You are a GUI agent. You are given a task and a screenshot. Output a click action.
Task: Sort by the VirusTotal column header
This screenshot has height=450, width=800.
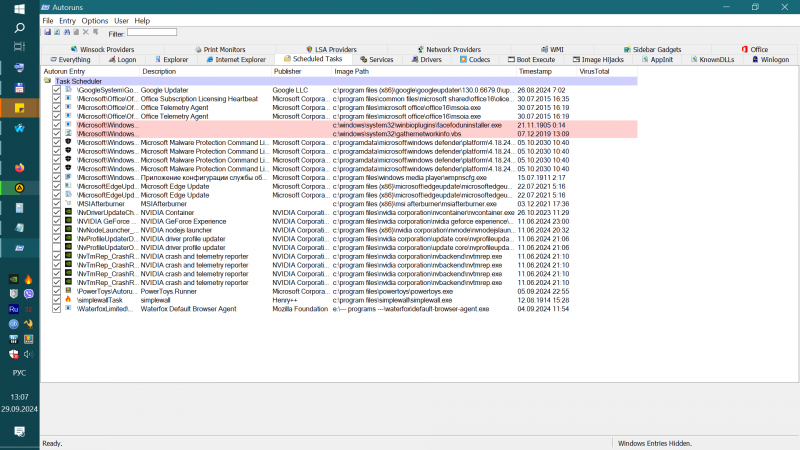click(x=607, y=71)
